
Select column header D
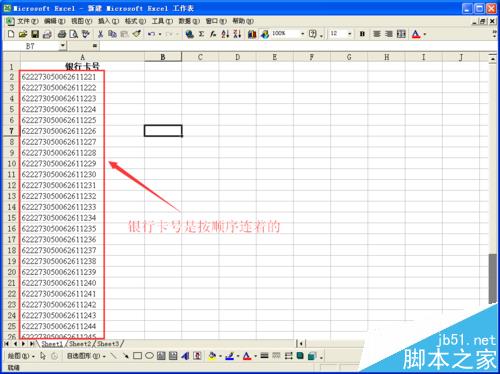coord(238,57)
